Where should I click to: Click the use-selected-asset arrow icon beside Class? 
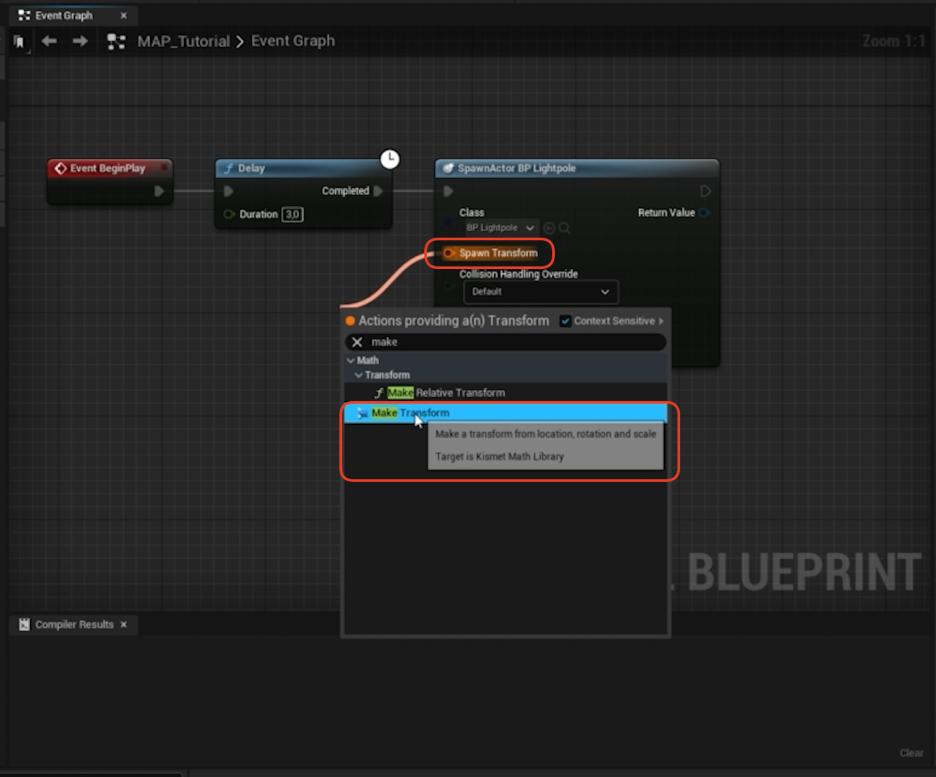click(549, 228)
